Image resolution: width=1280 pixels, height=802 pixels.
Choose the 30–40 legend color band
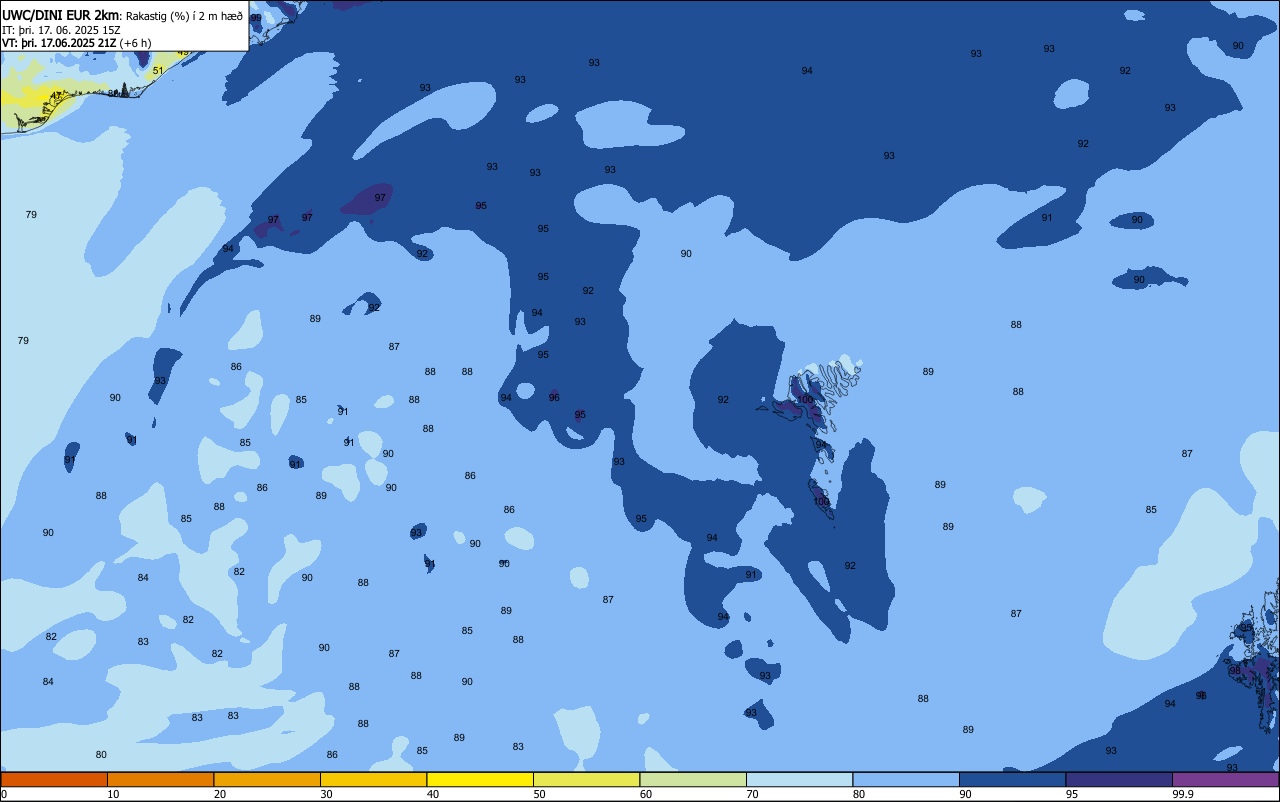373,779
